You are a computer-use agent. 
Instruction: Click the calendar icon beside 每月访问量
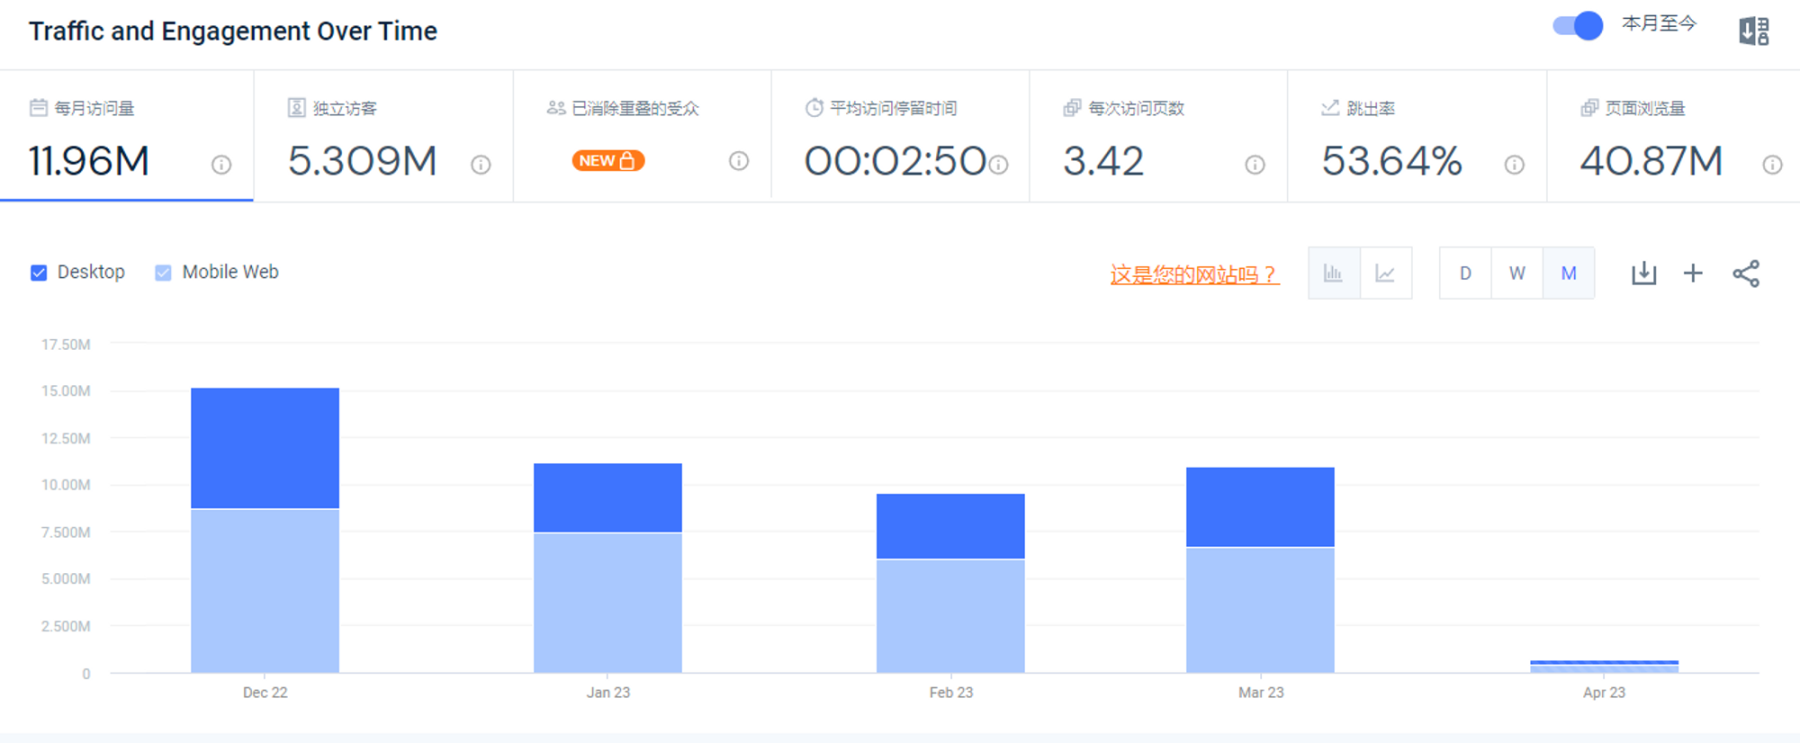tap(39, 108)
